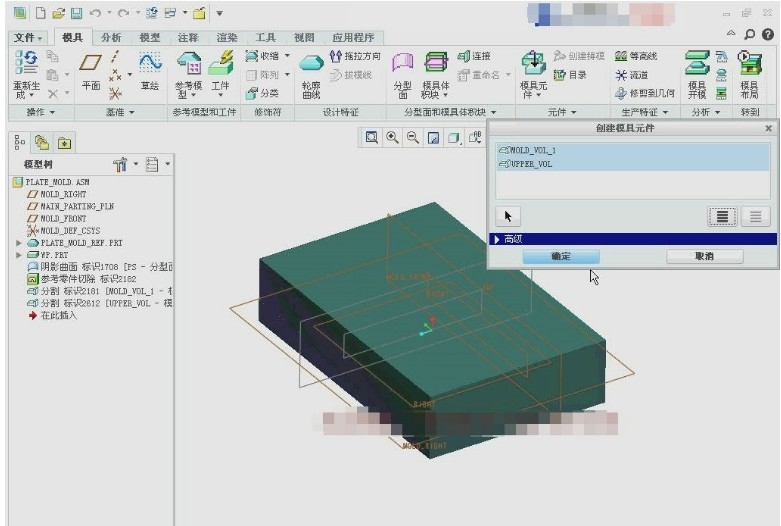Click the 等高线 waterline tool

[x=636, y=56]
